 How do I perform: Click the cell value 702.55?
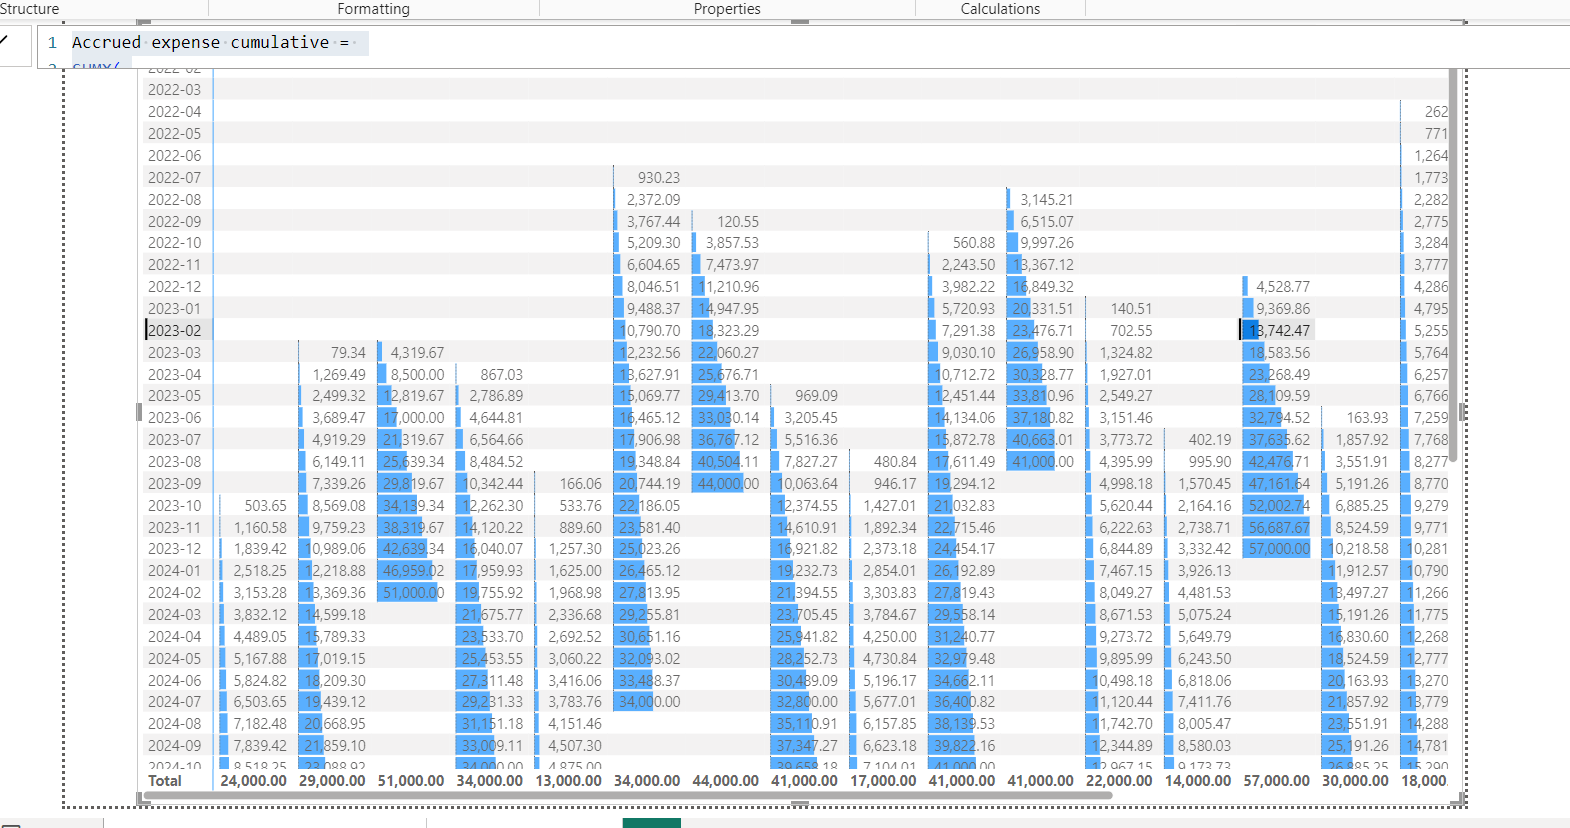point(1131,330)
